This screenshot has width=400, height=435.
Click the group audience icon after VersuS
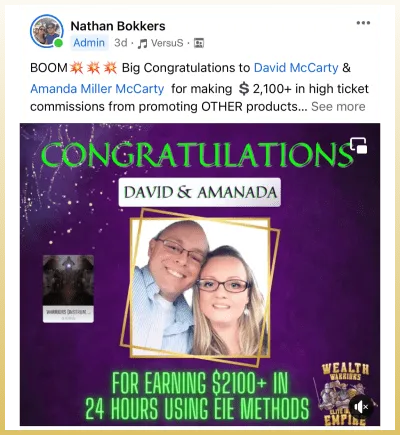(x=199, y=43)
